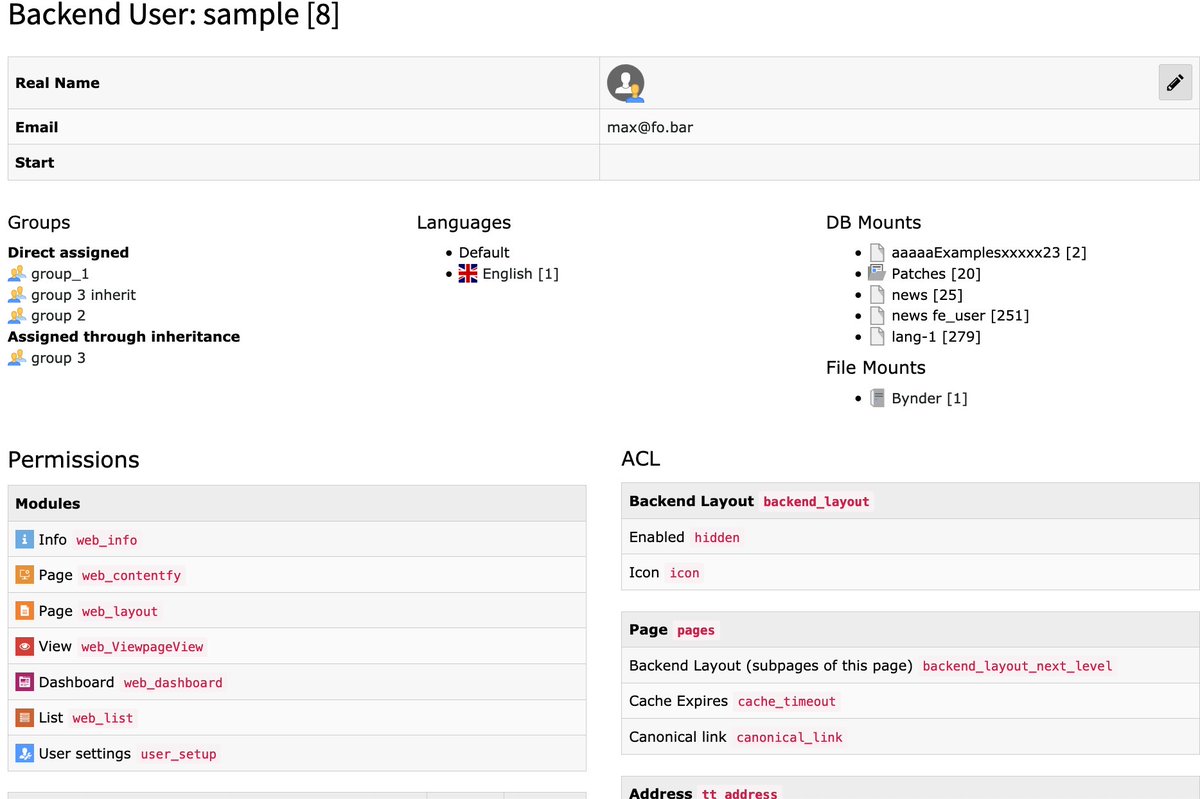Click the List module icon
This screenshot has width=1200, height=799.
pyautogui.click(x=25, y=718)
